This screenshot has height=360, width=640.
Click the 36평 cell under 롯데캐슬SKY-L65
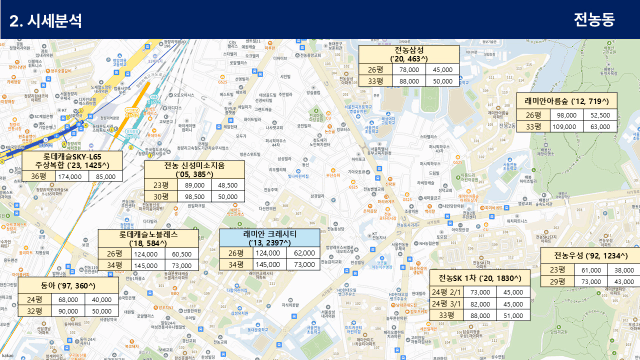click(x=38, y=176)
